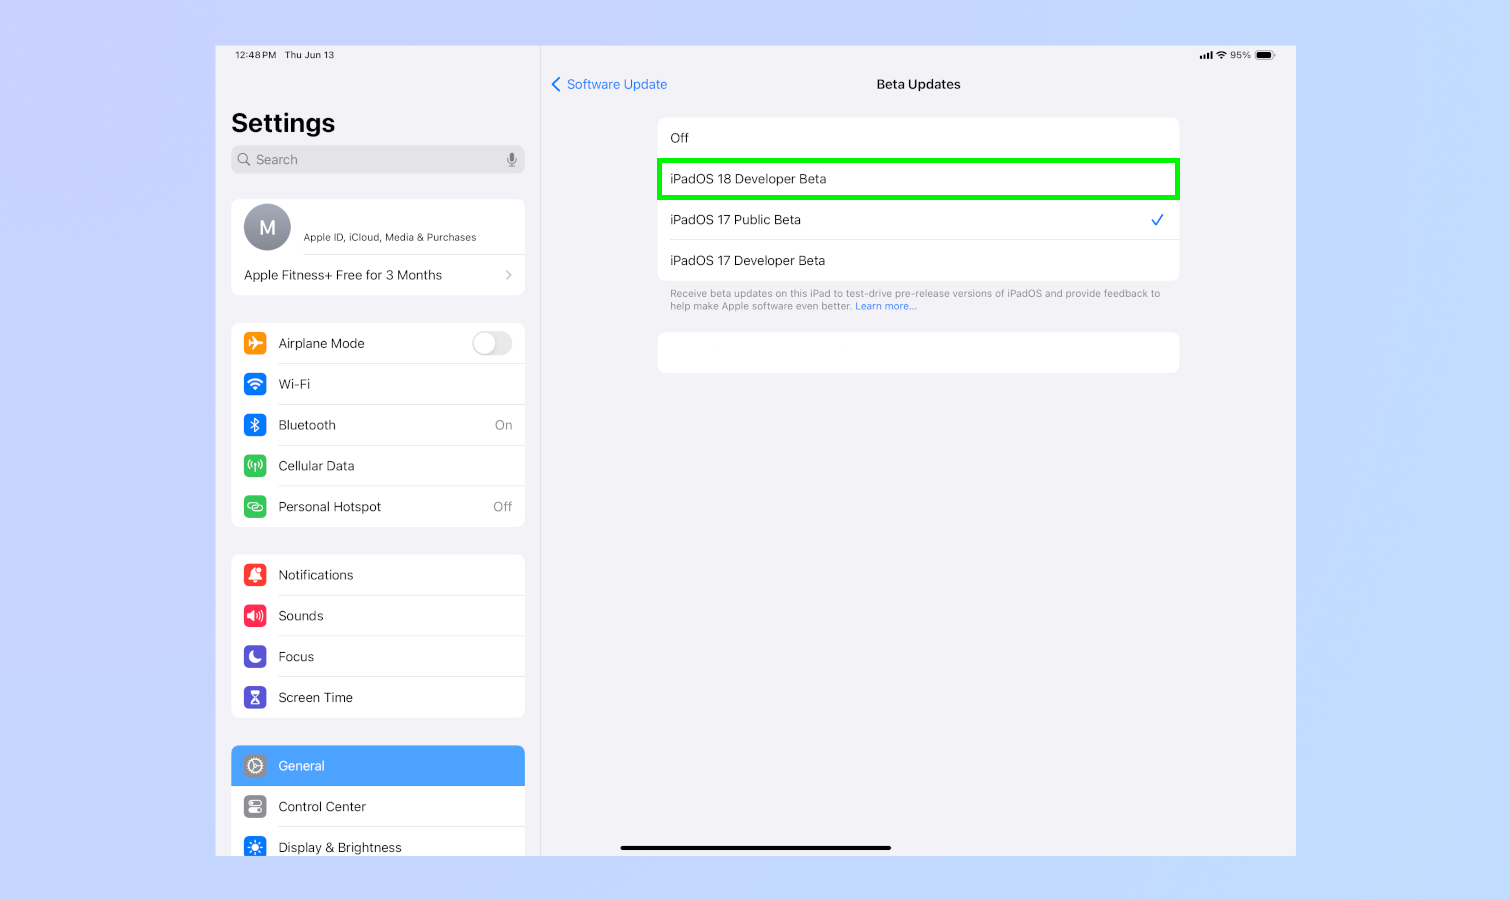1510x900 pixels.
Task: Turn beta updates Off
Action: click(x=918, y=137)
